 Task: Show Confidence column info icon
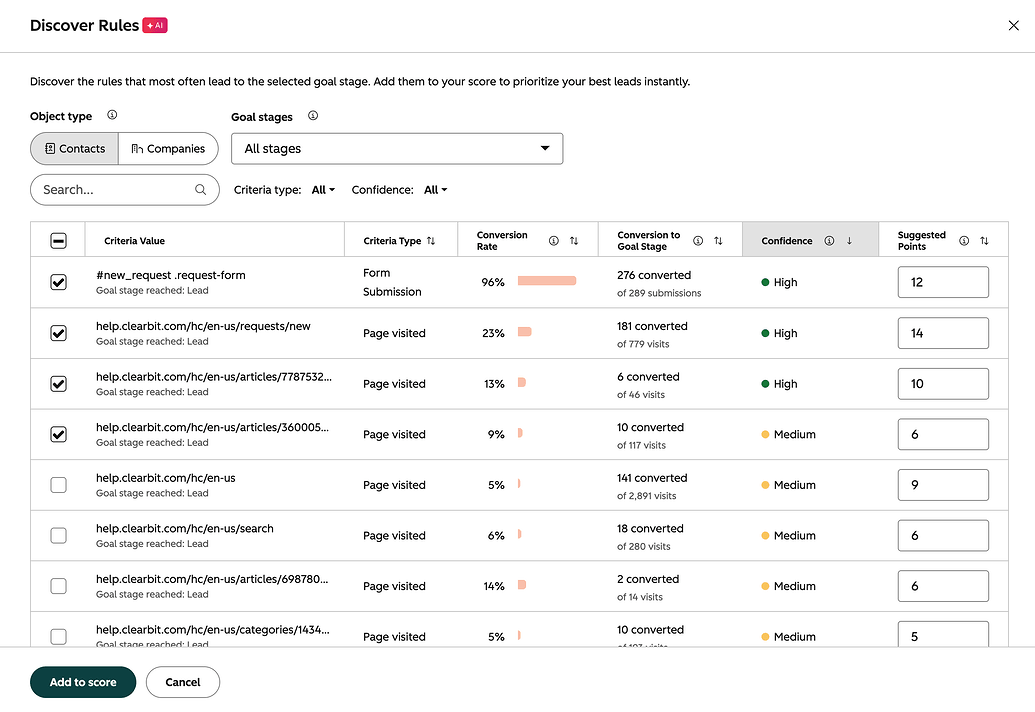tap(829, 241)
